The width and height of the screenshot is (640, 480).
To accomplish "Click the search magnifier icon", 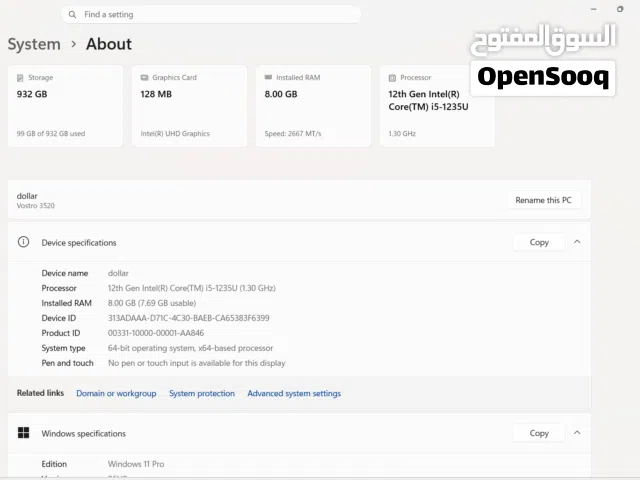I will pyautogui.click(x=72, y=15).
